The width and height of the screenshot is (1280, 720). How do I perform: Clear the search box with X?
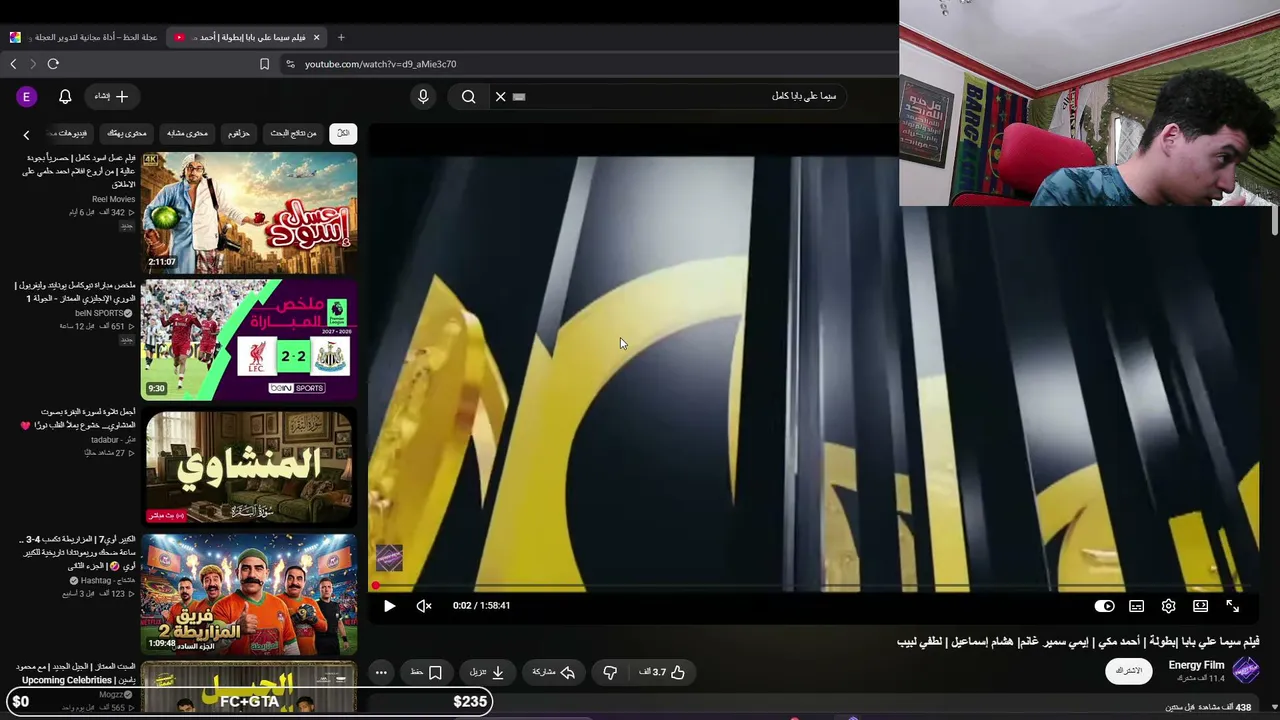(x=500, y=96)
